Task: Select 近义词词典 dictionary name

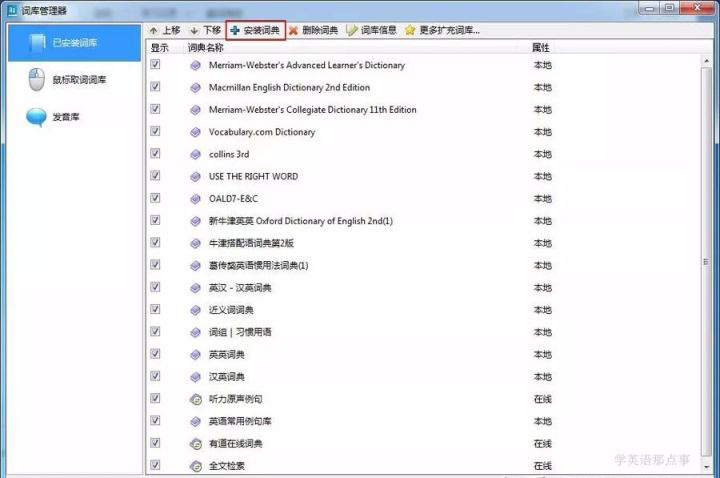Action: [x=231, y=310]
